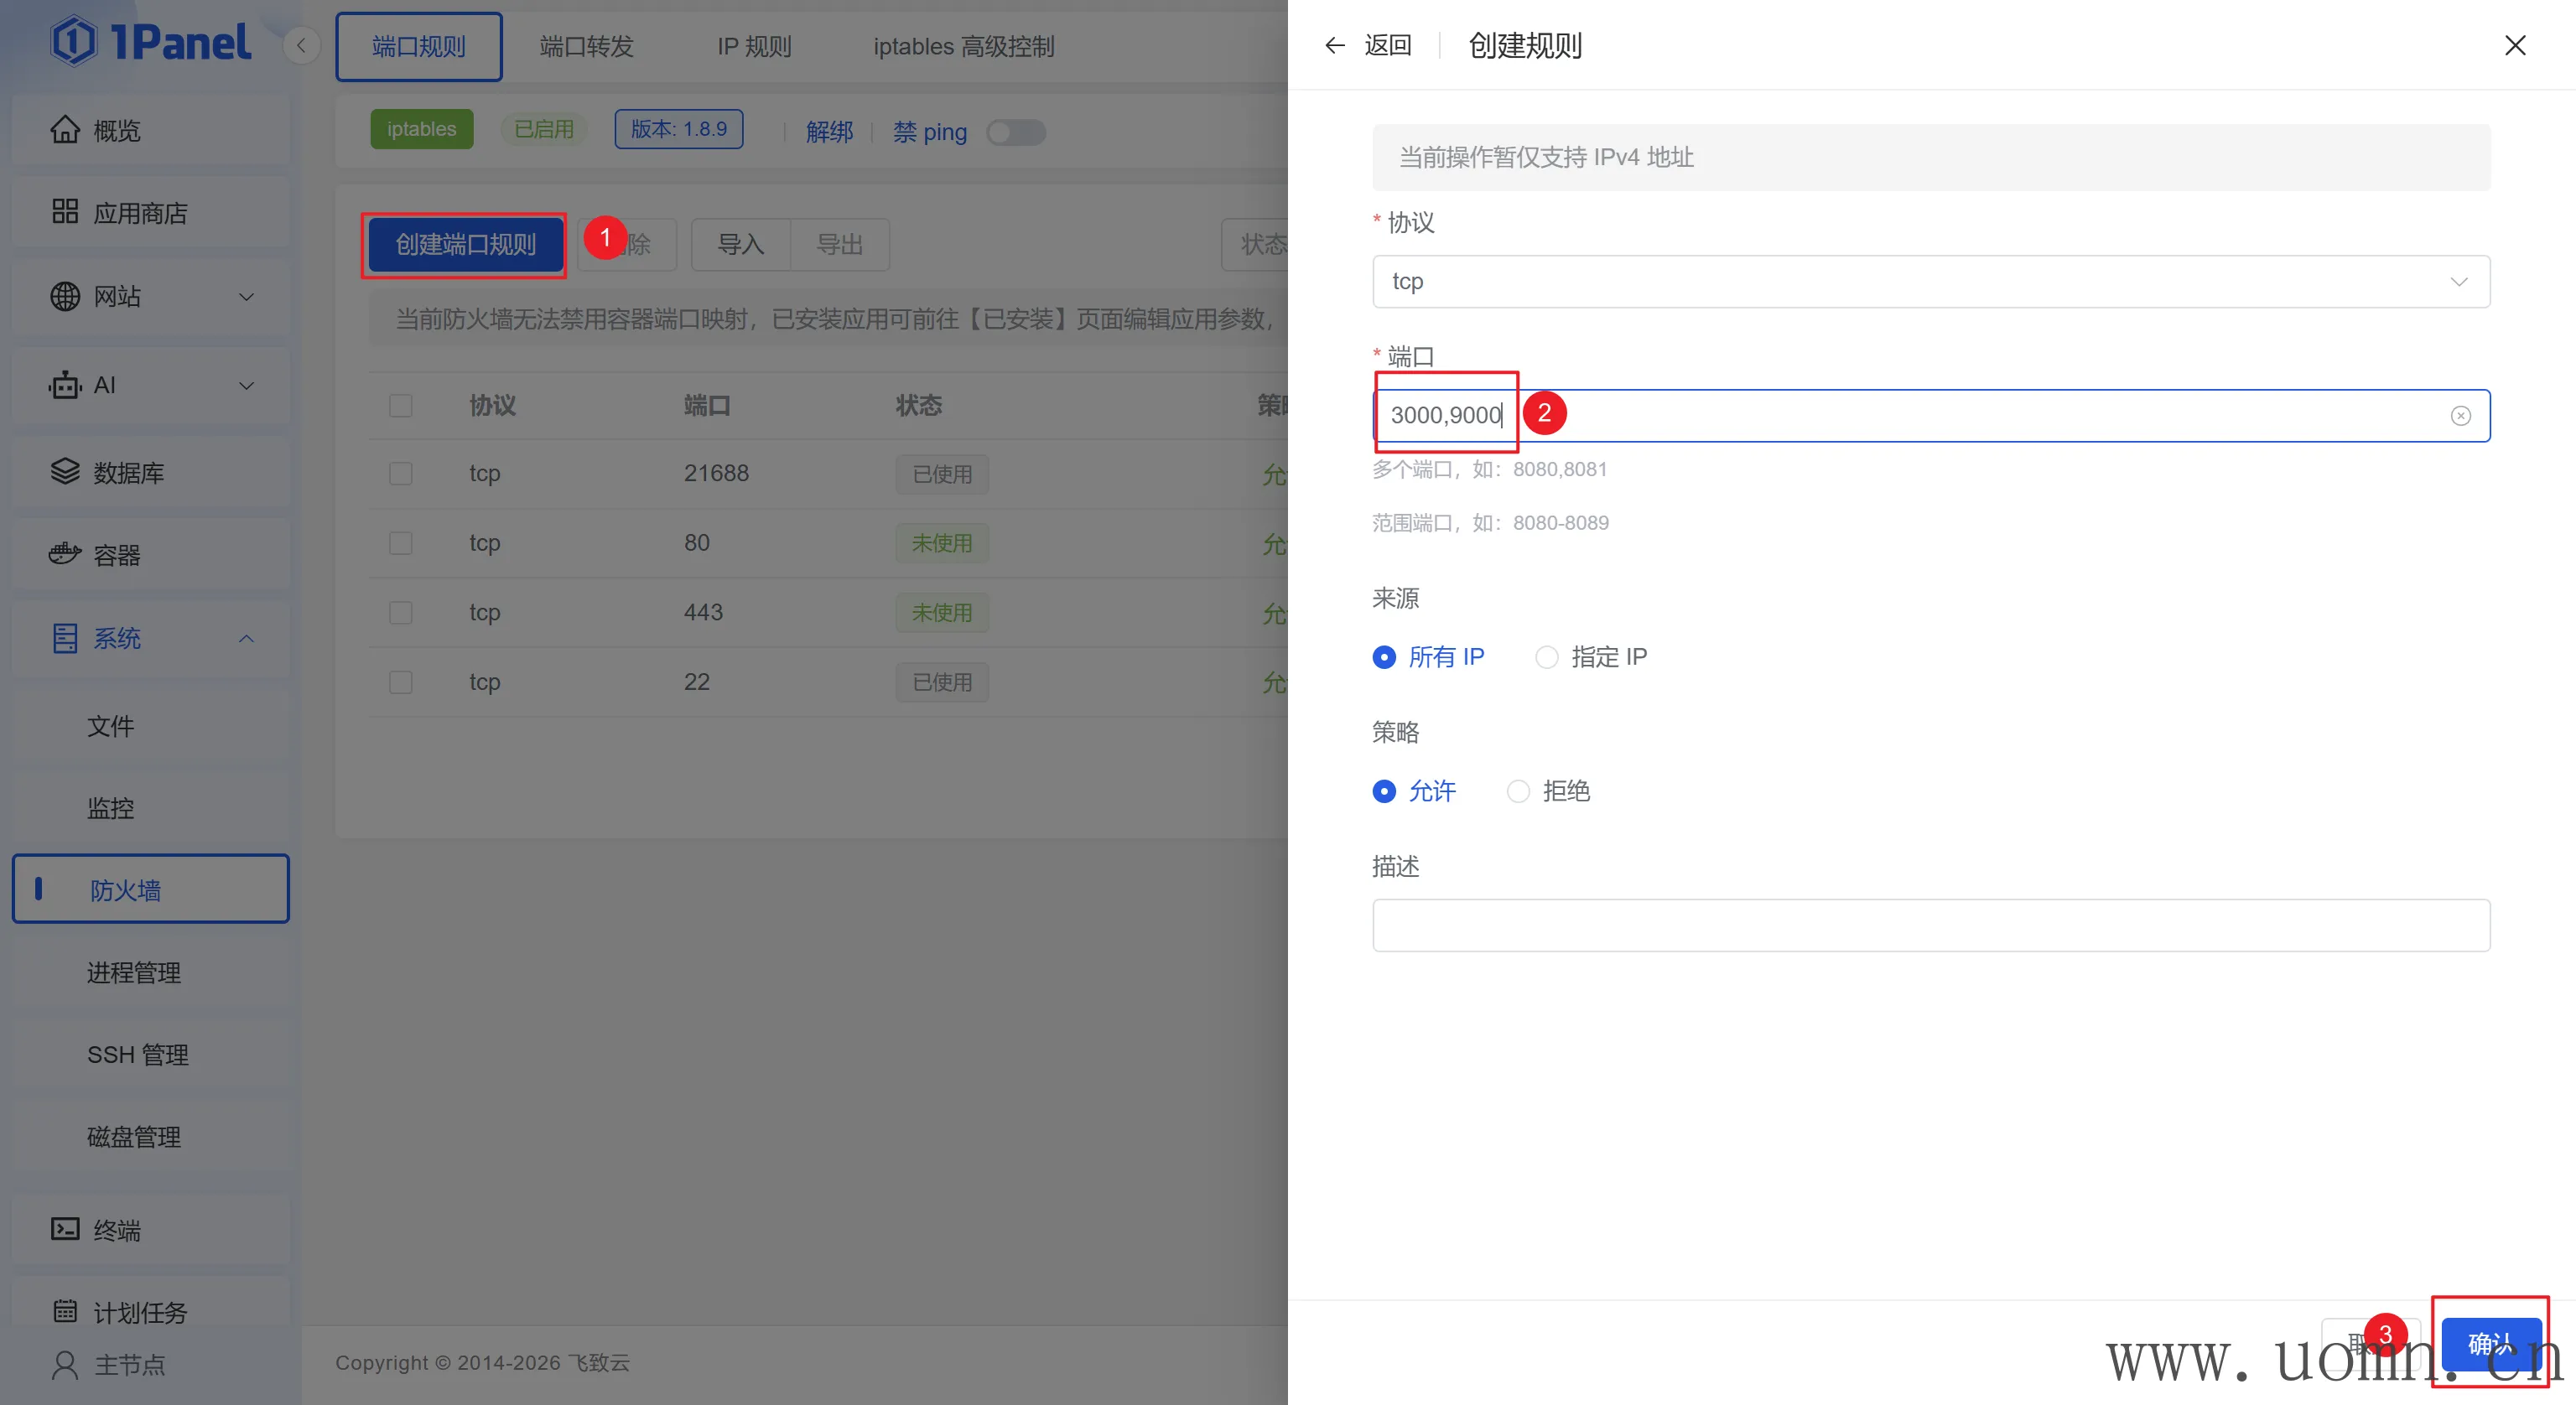Click the database stack icon
2576x1405 pixels.
[65, 472]
